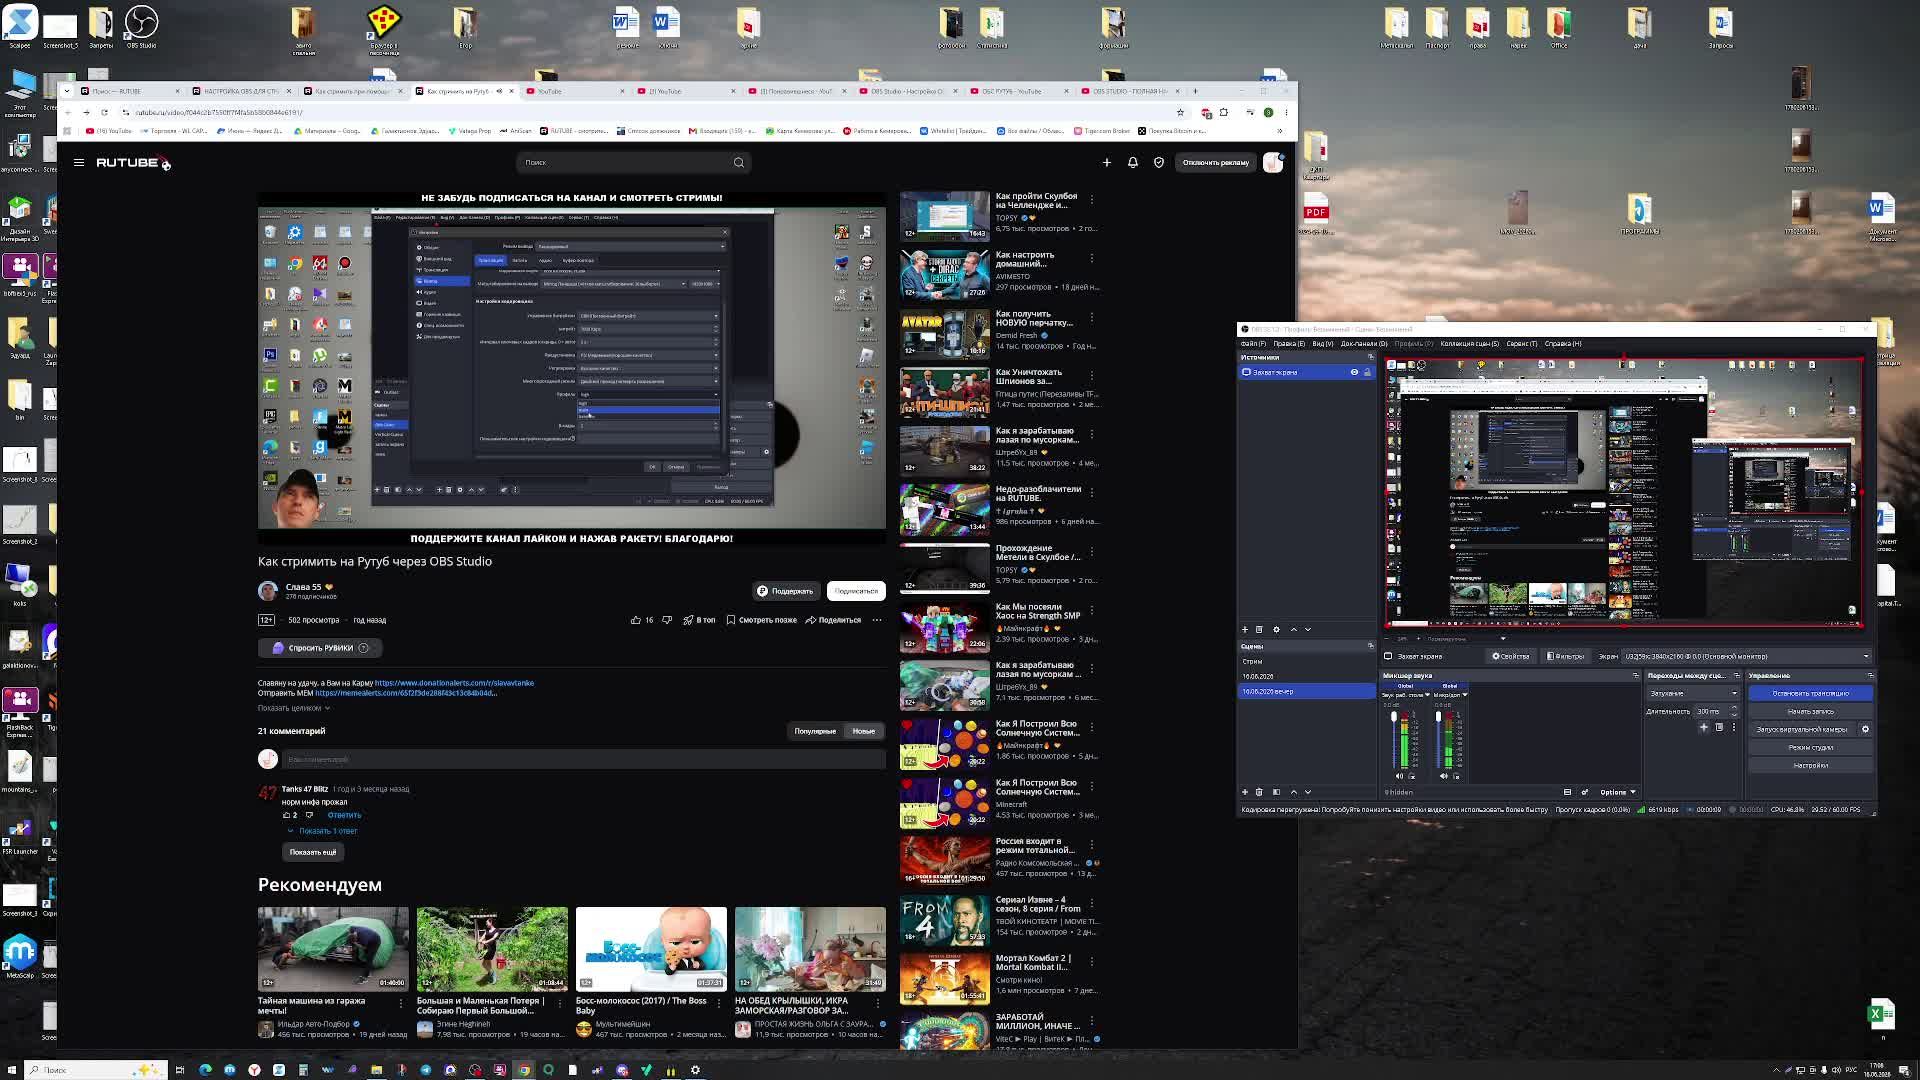Open the Rutube profile avatar
This screenshot has width=1920, height=1080.
pos(1273,162)
